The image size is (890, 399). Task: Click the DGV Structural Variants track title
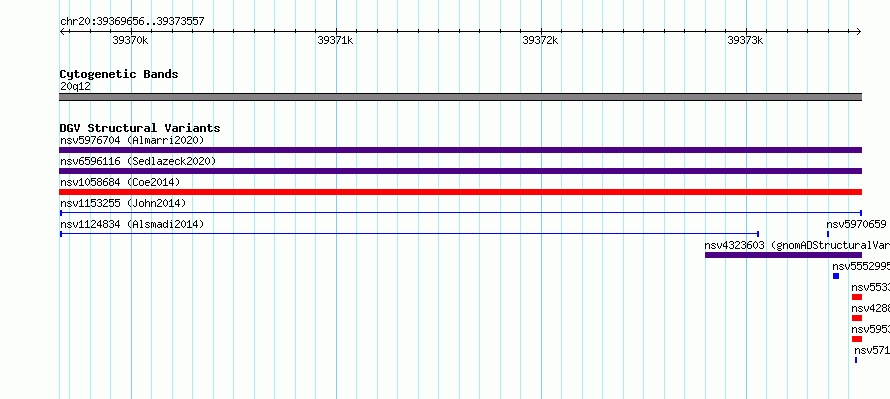[140, 128]
